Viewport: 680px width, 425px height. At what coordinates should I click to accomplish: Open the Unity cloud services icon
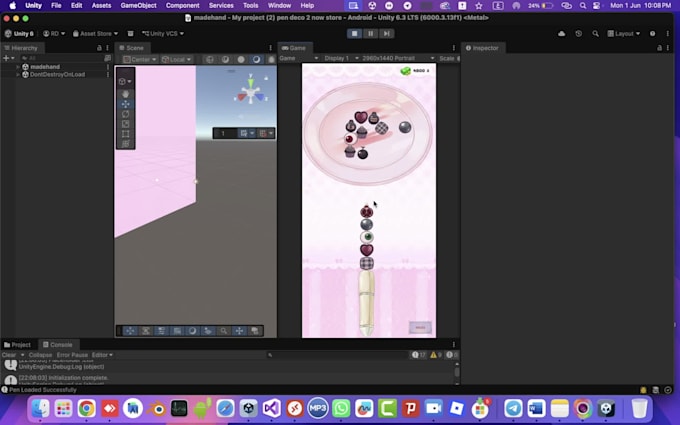pos(562,33)
